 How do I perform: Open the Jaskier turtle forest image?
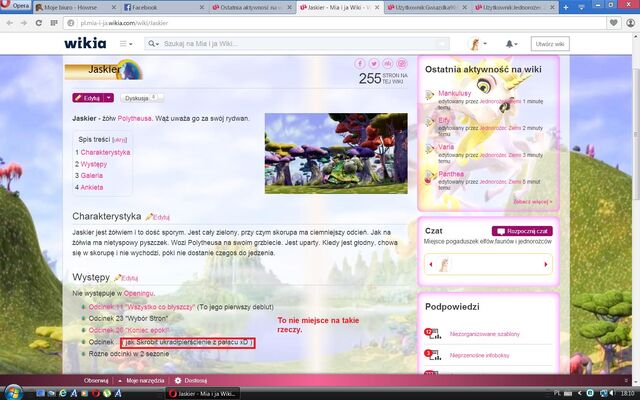pyautogui.click(x=336, y=153)
